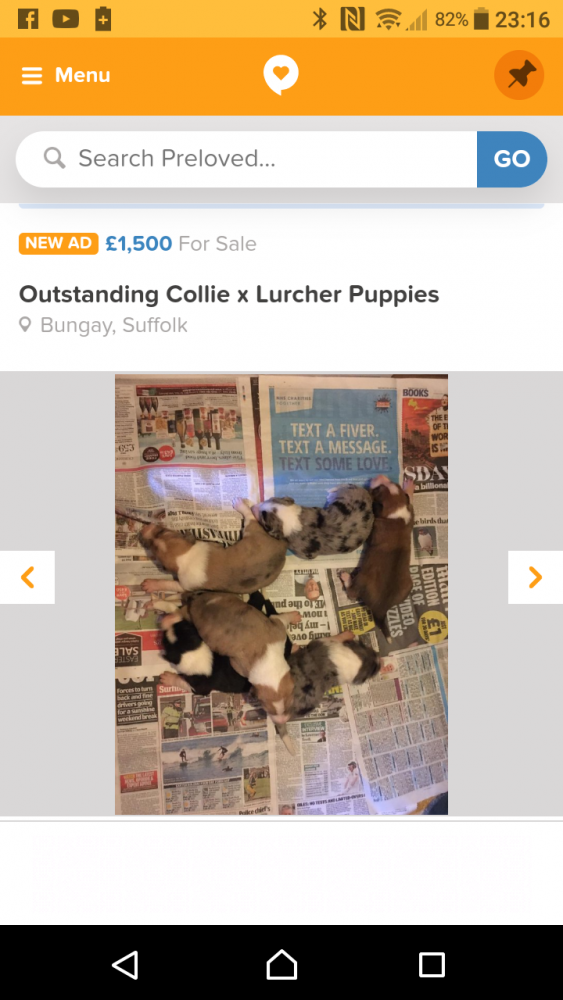Tap the Wi-Fi status icon

coord(388,19)
